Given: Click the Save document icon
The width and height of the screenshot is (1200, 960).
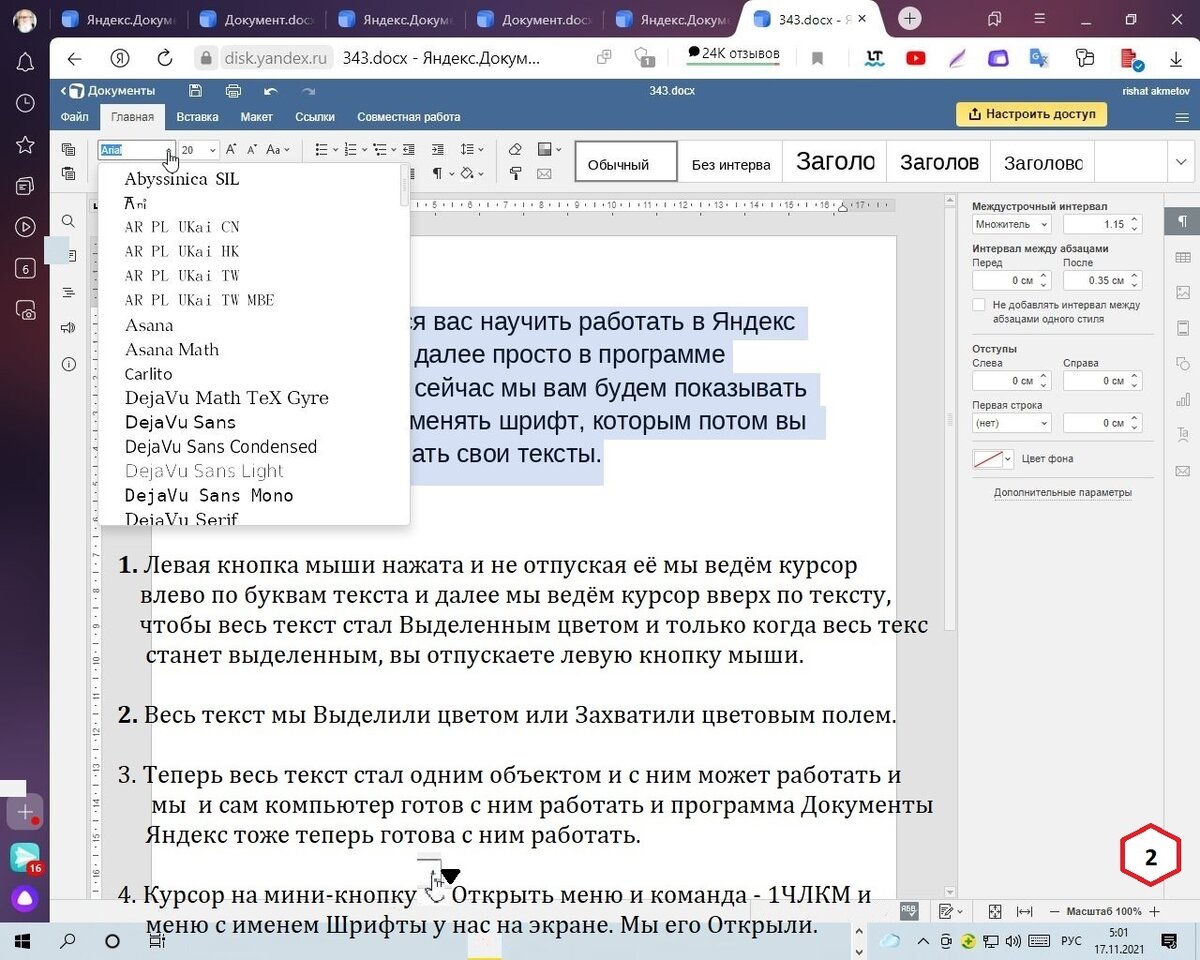Looking at the screenshot, I should coord(195,91).
